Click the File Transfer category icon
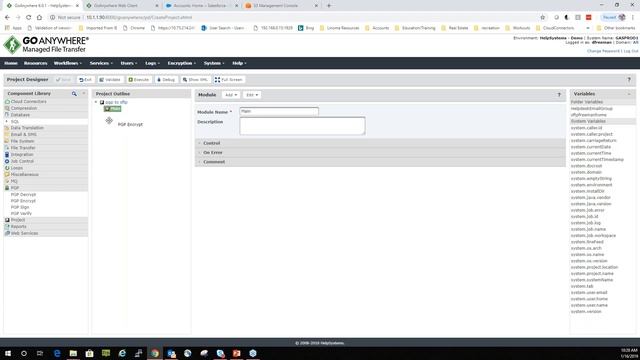 (x=7, y=148)
